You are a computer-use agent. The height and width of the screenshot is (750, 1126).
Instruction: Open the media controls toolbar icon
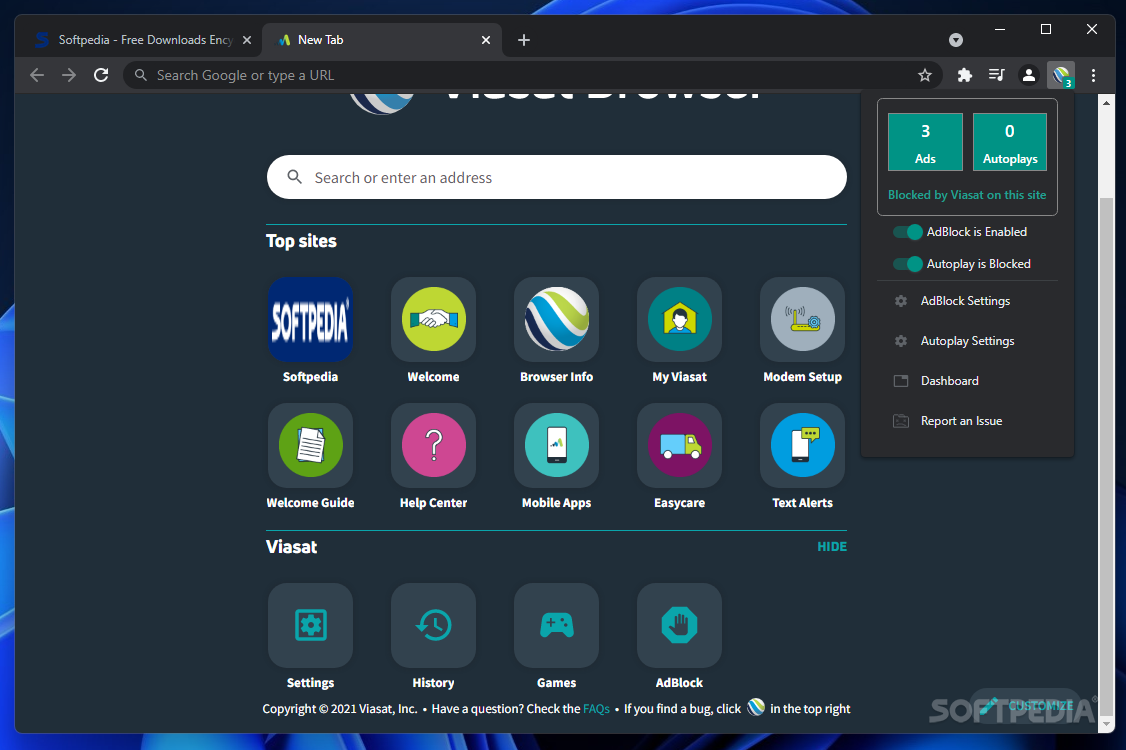[996, 75]
